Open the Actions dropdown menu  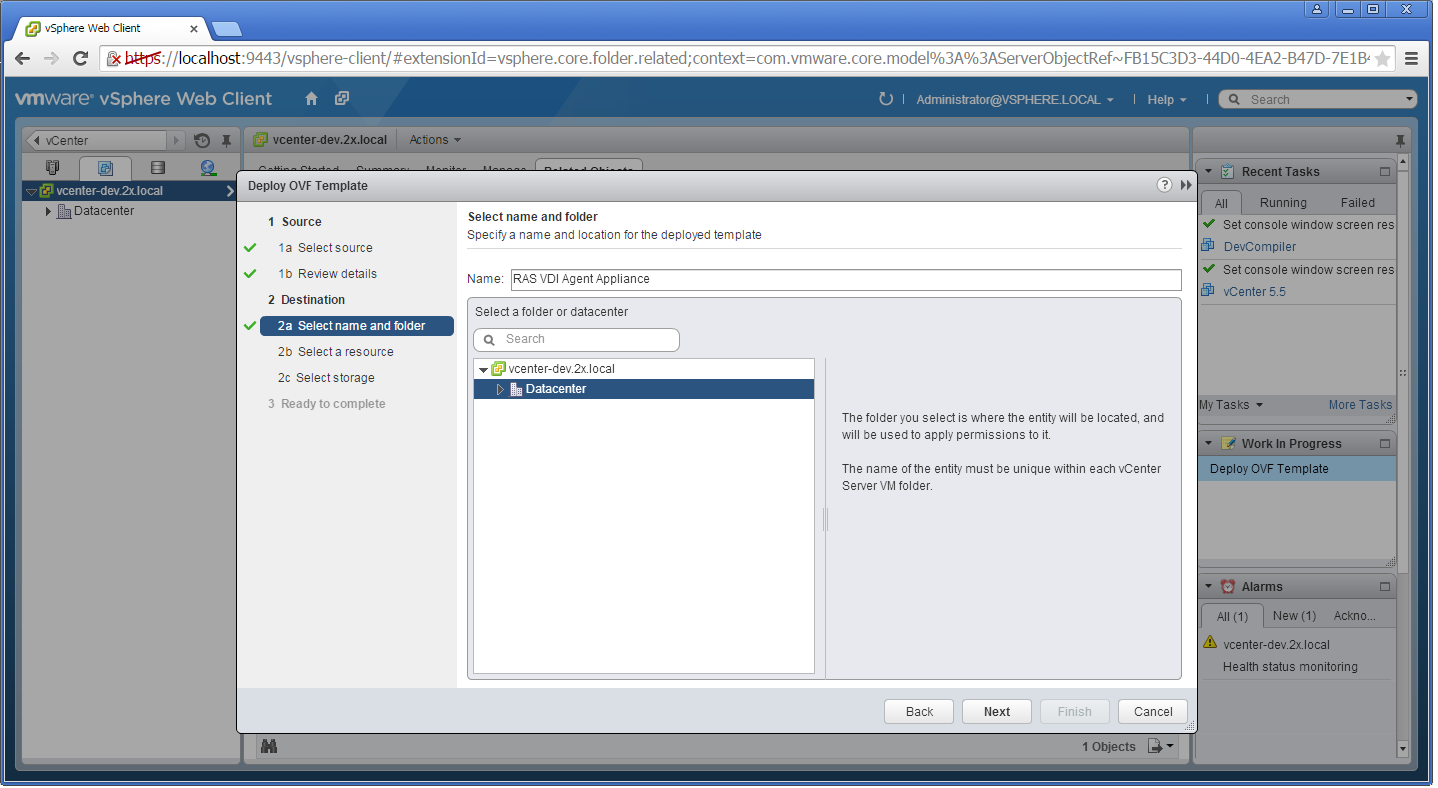[436, 140]
